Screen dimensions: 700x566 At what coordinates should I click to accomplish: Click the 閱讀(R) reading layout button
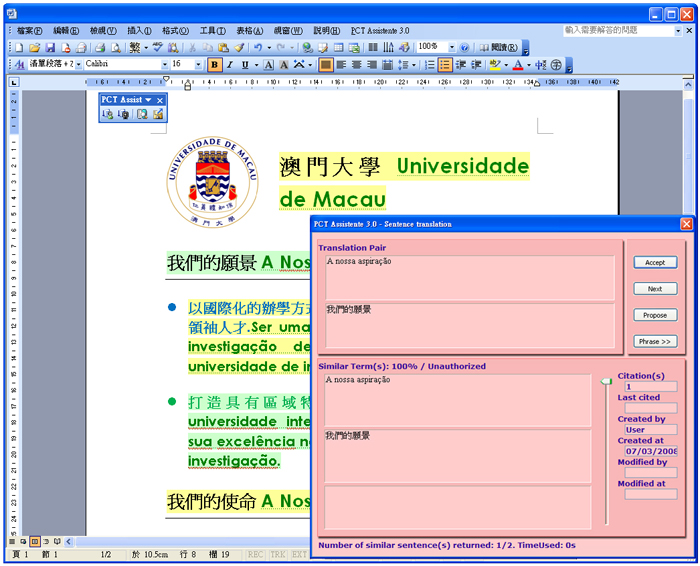tap(498, 47)
